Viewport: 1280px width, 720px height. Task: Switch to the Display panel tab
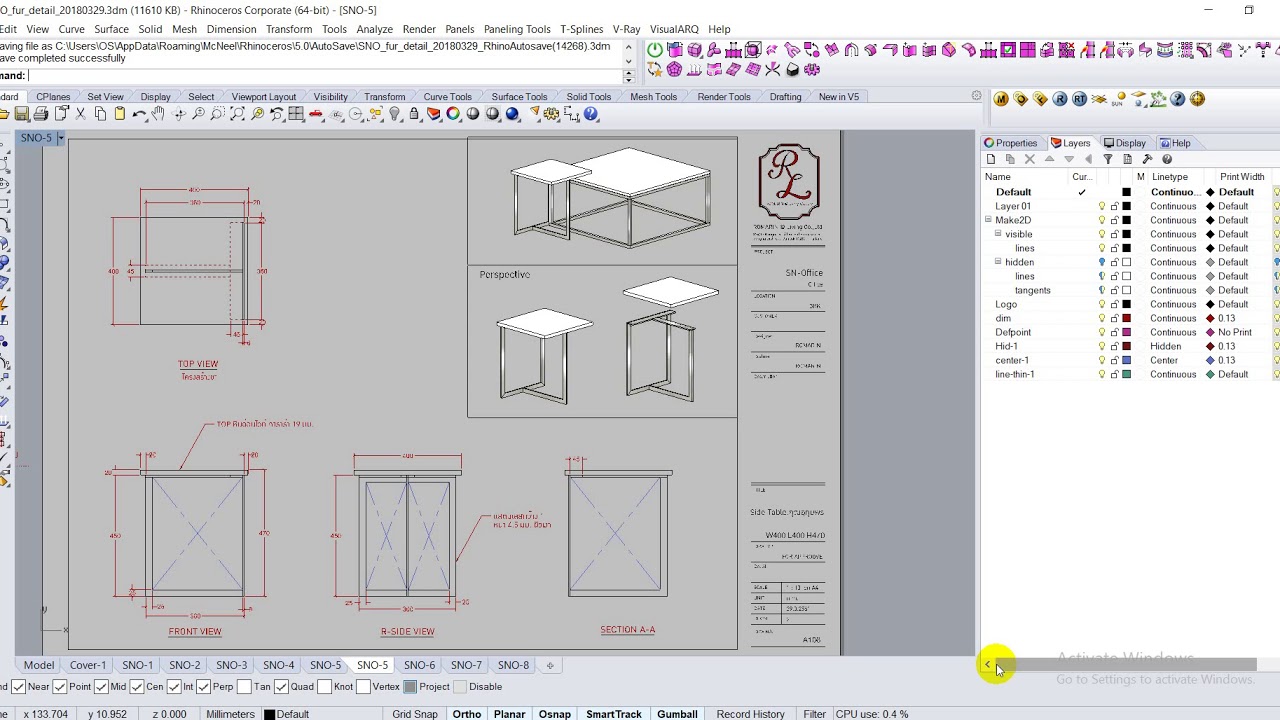pos(1125,143)
